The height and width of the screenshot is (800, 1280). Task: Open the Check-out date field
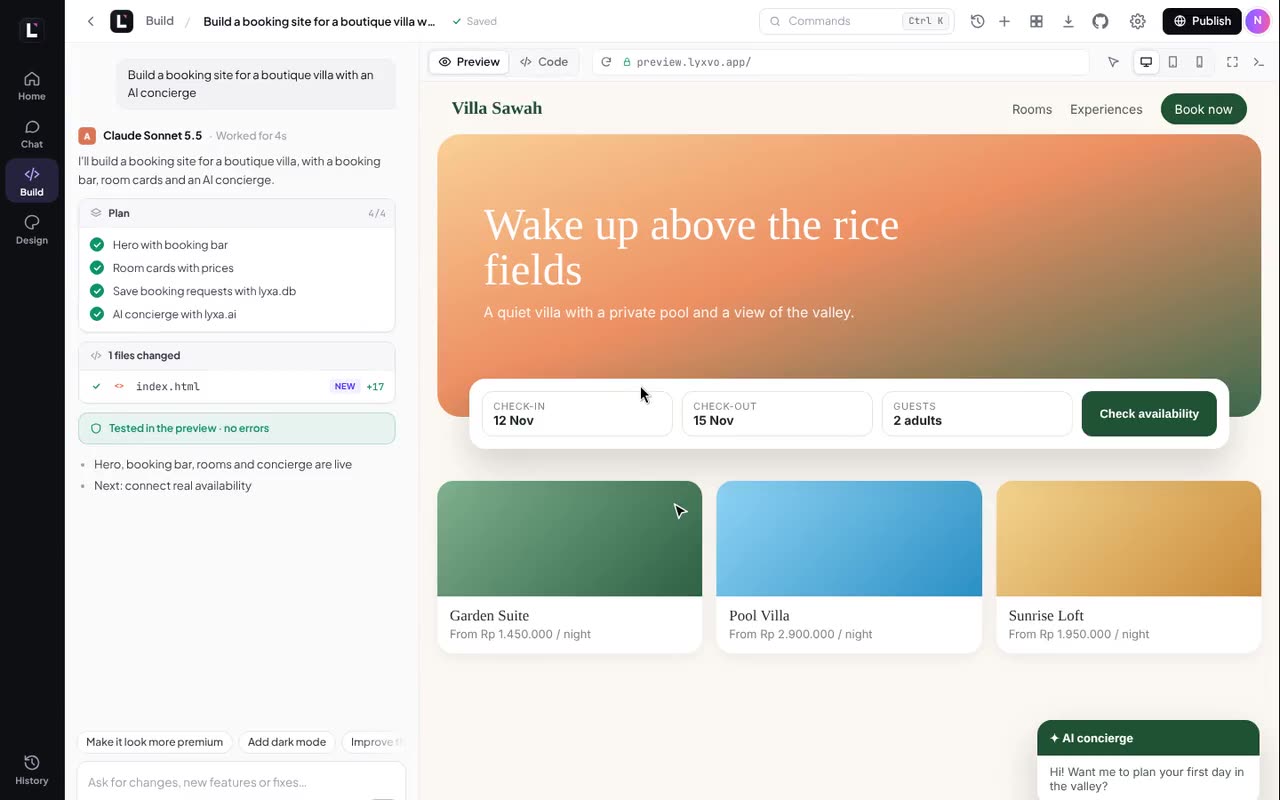[x=777, y=414]
